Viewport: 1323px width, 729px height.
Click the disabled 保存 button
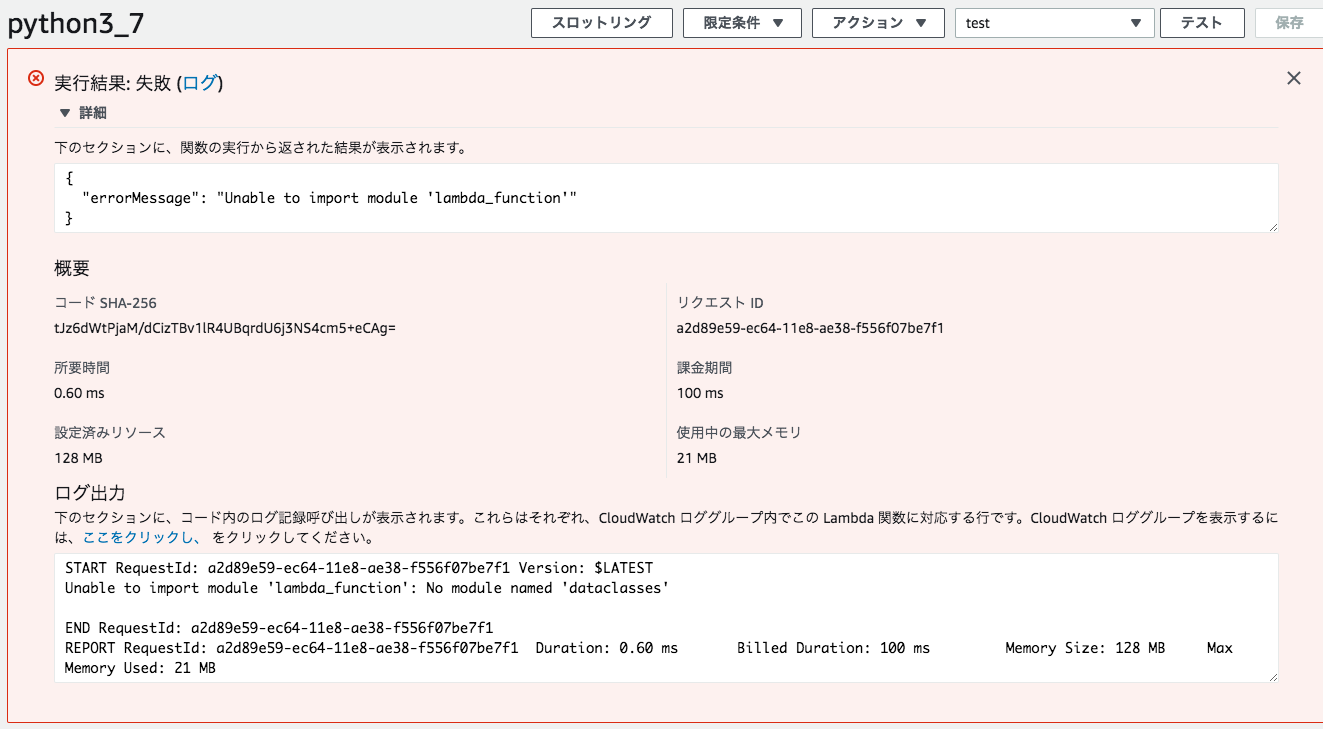tap(1288, 22)
